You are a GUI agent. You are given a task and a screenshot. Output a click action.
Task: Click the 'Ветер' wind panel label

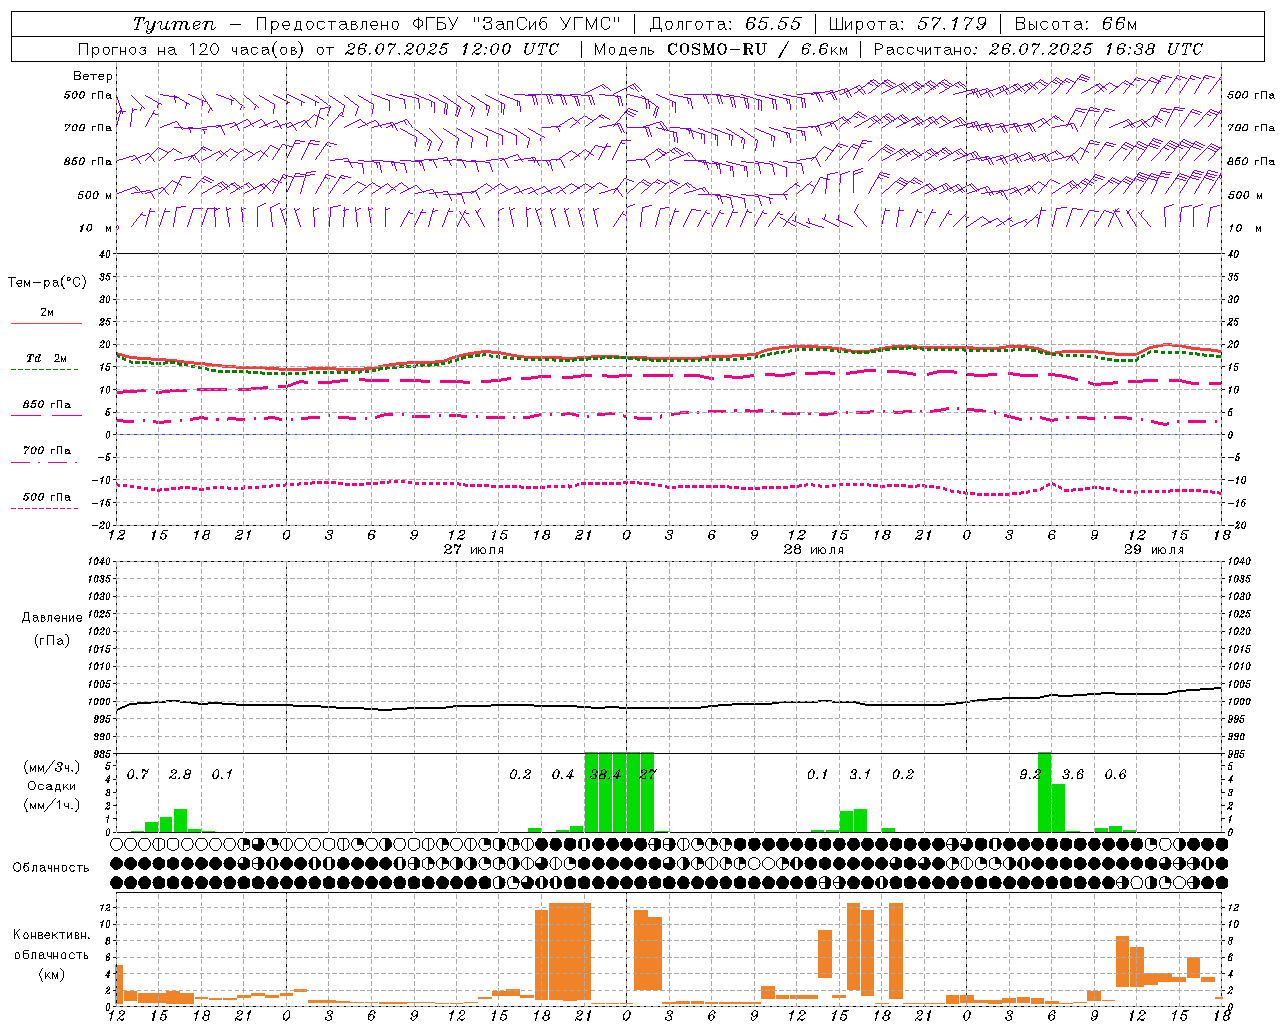point(93,76)
